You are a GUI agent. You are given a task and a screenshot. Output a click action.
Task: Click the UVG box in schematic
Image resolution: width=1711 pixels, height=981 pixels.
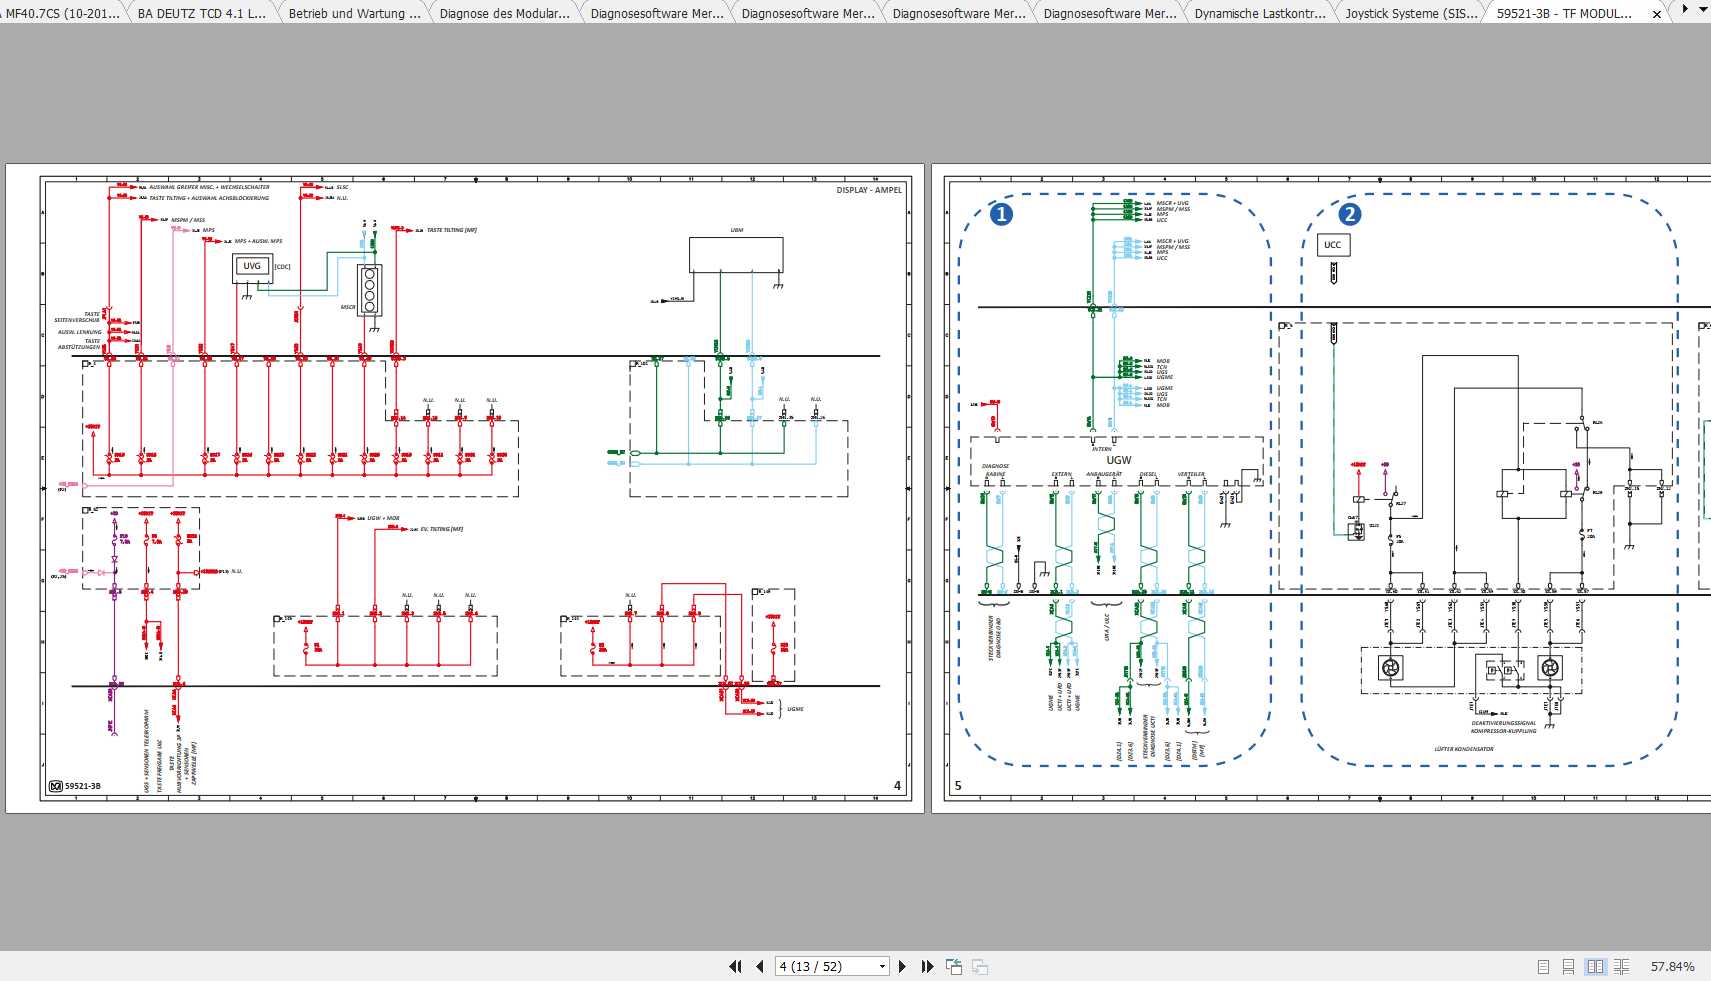click(x=252, y=266)
